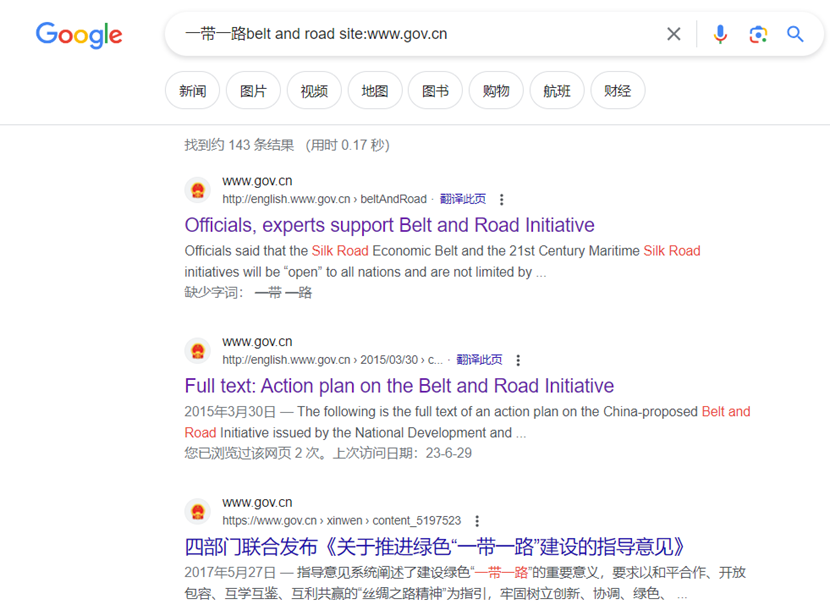Click gov.cn favicon of Full text result
Image resolution: width=830 pixels, height=610 pixels.
click(x=198, y=351)
